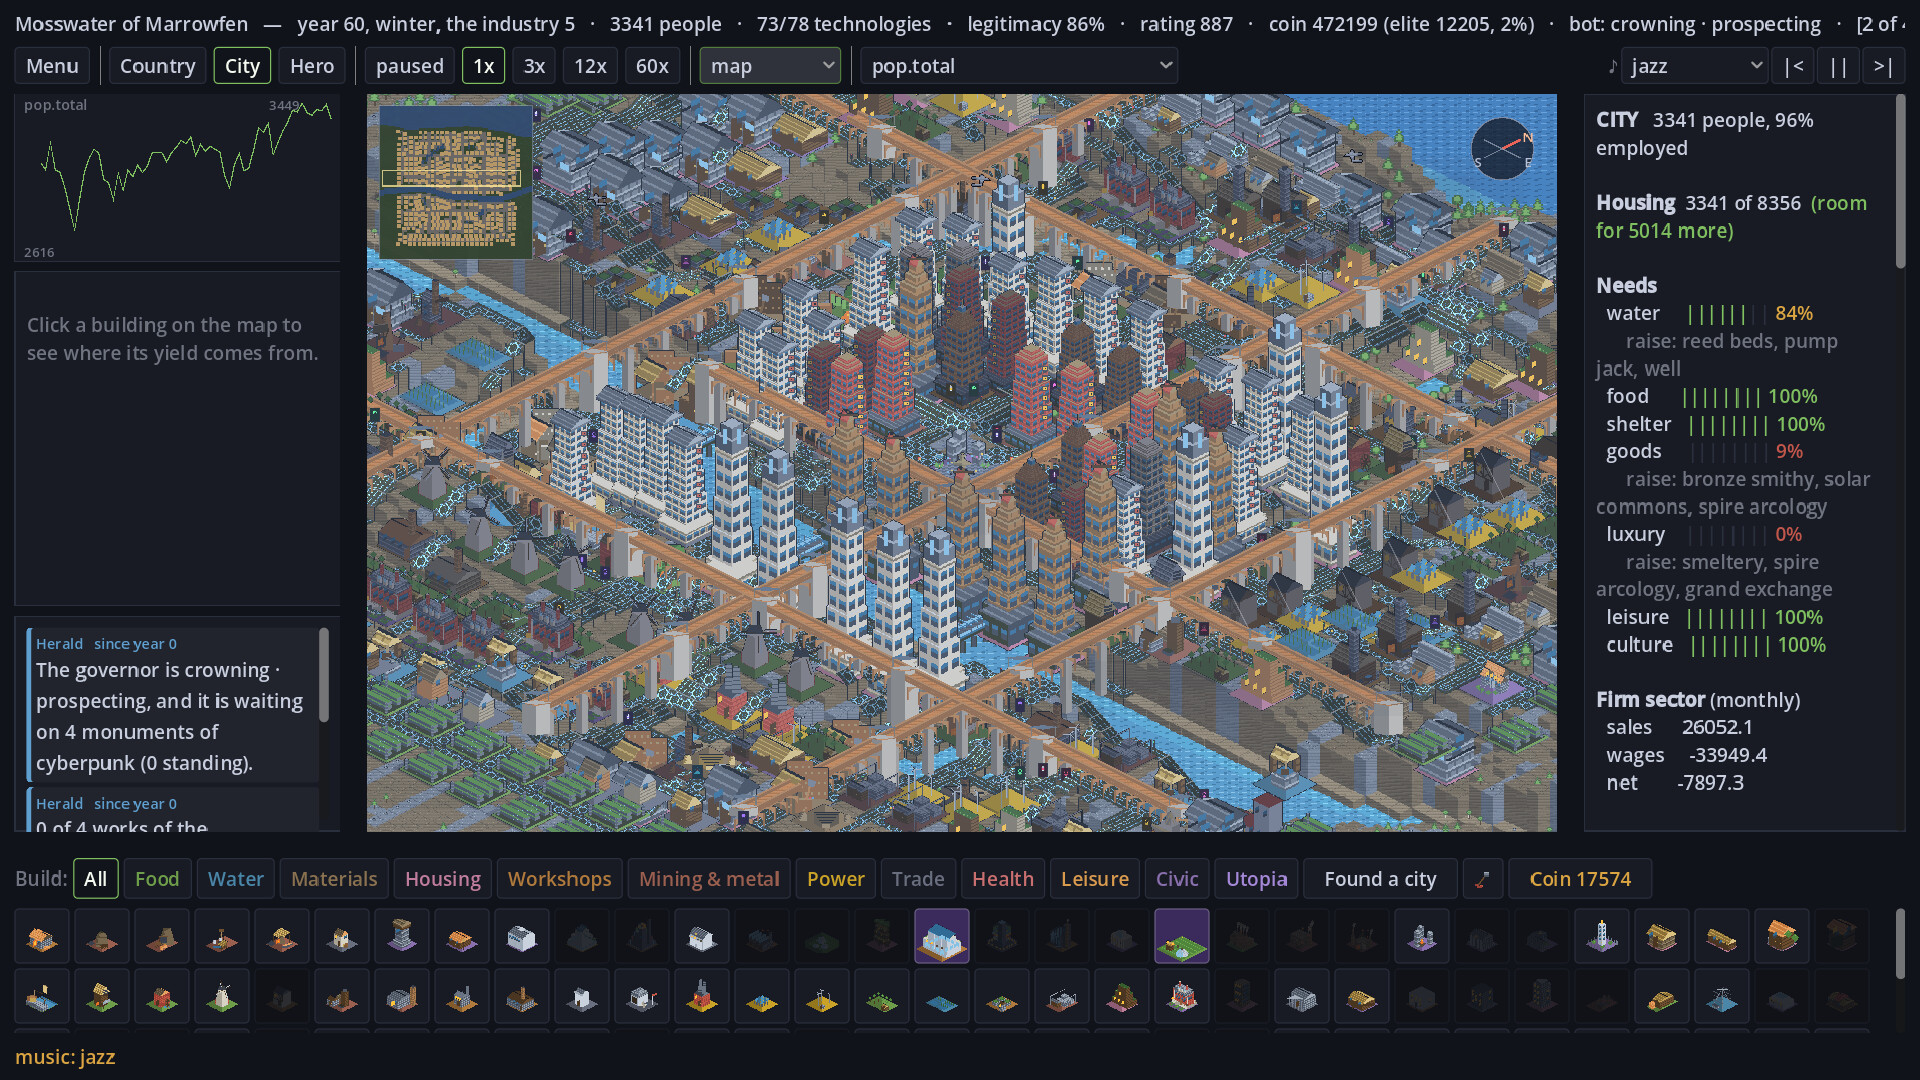Open the pop.total statistic dropdown
The width and height of the screenshot is (1920, 1080).
click(x=1018, y=66)
